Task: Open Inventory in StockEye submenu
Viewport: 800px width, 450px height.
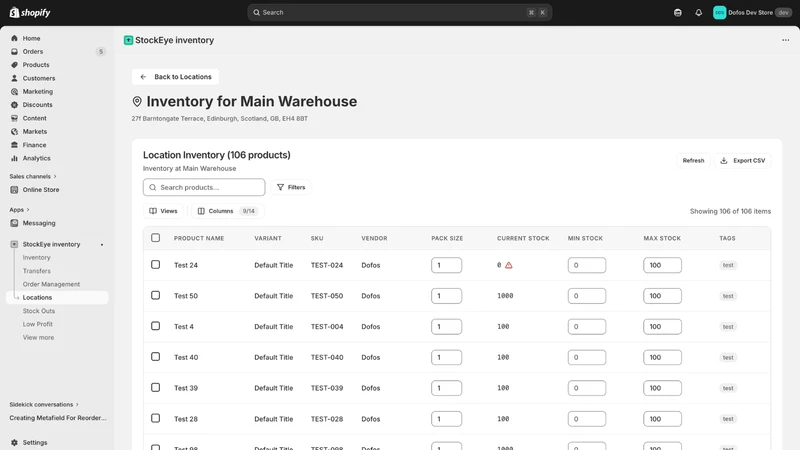Action: pos(36,258)
